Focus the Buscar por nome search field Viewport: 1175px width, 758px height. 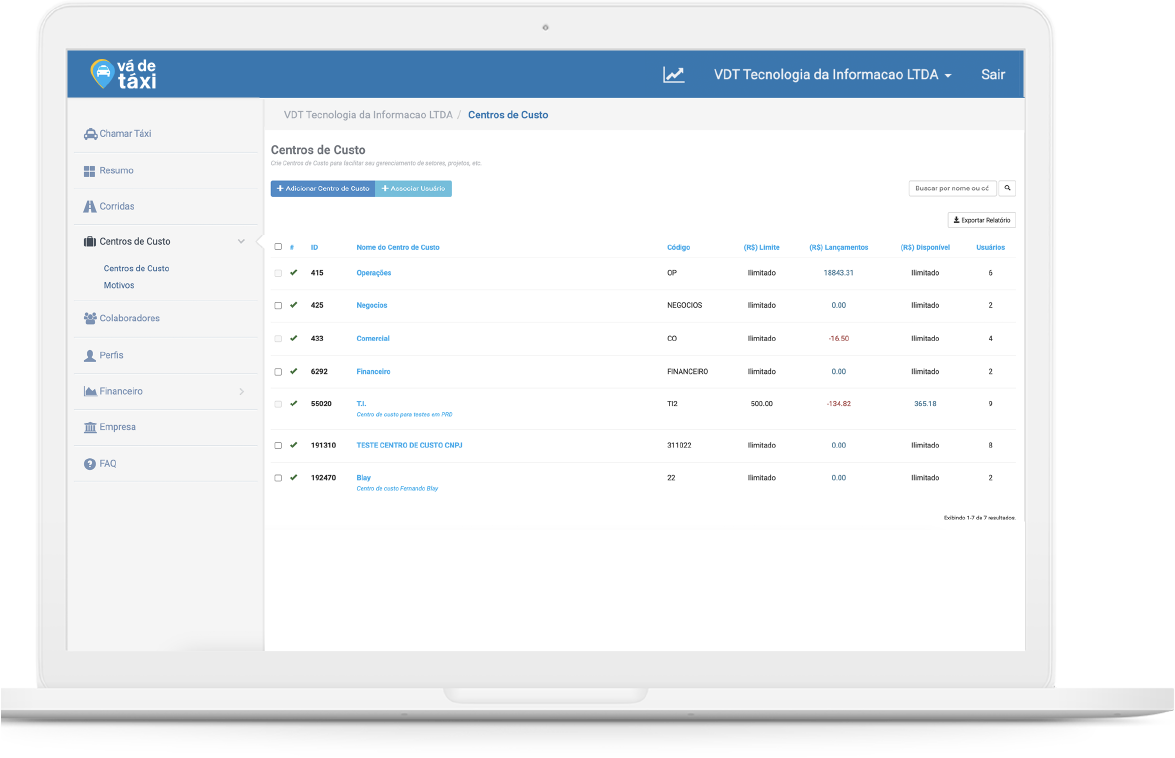tap(952, 189)
